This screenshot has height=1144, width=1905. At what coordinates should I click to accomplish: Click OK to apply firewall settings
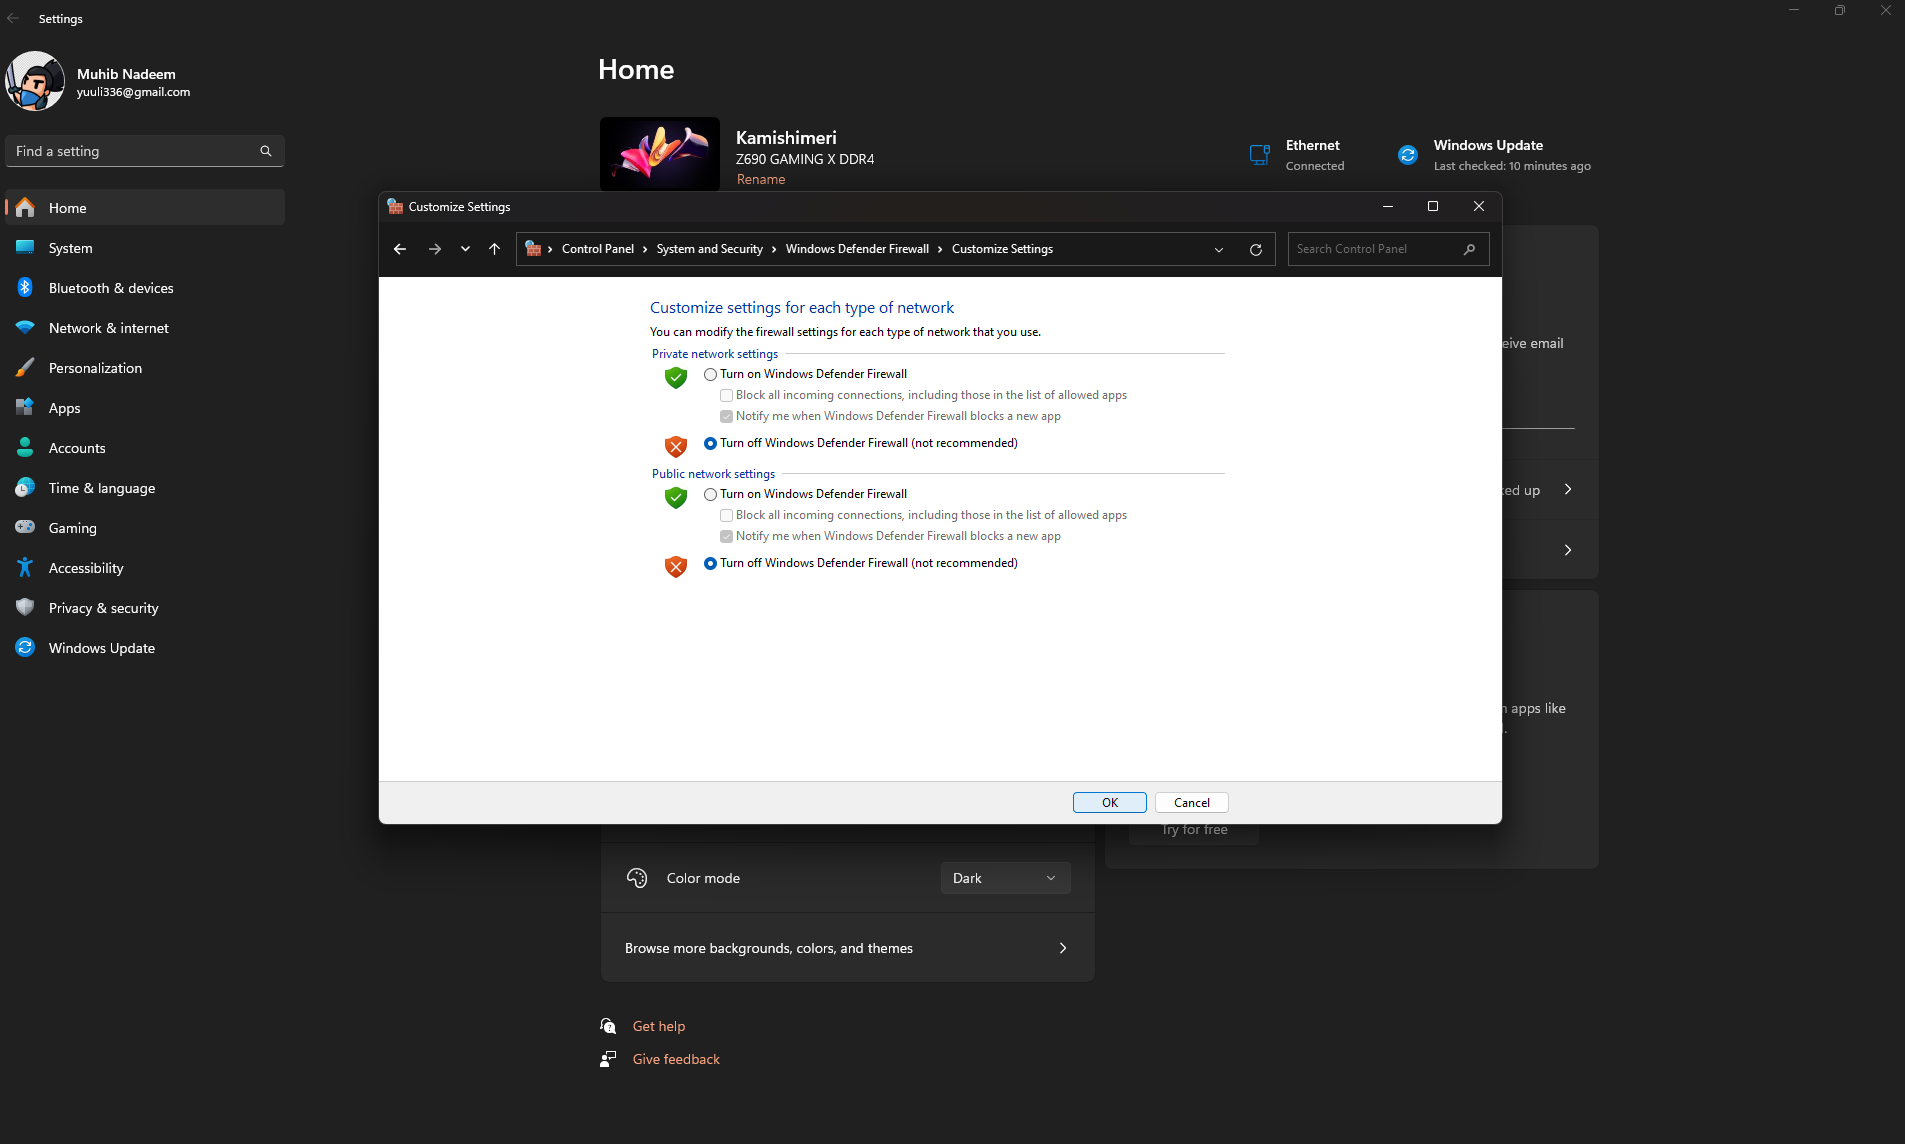pyautogui.click(x=1110, y=802)
